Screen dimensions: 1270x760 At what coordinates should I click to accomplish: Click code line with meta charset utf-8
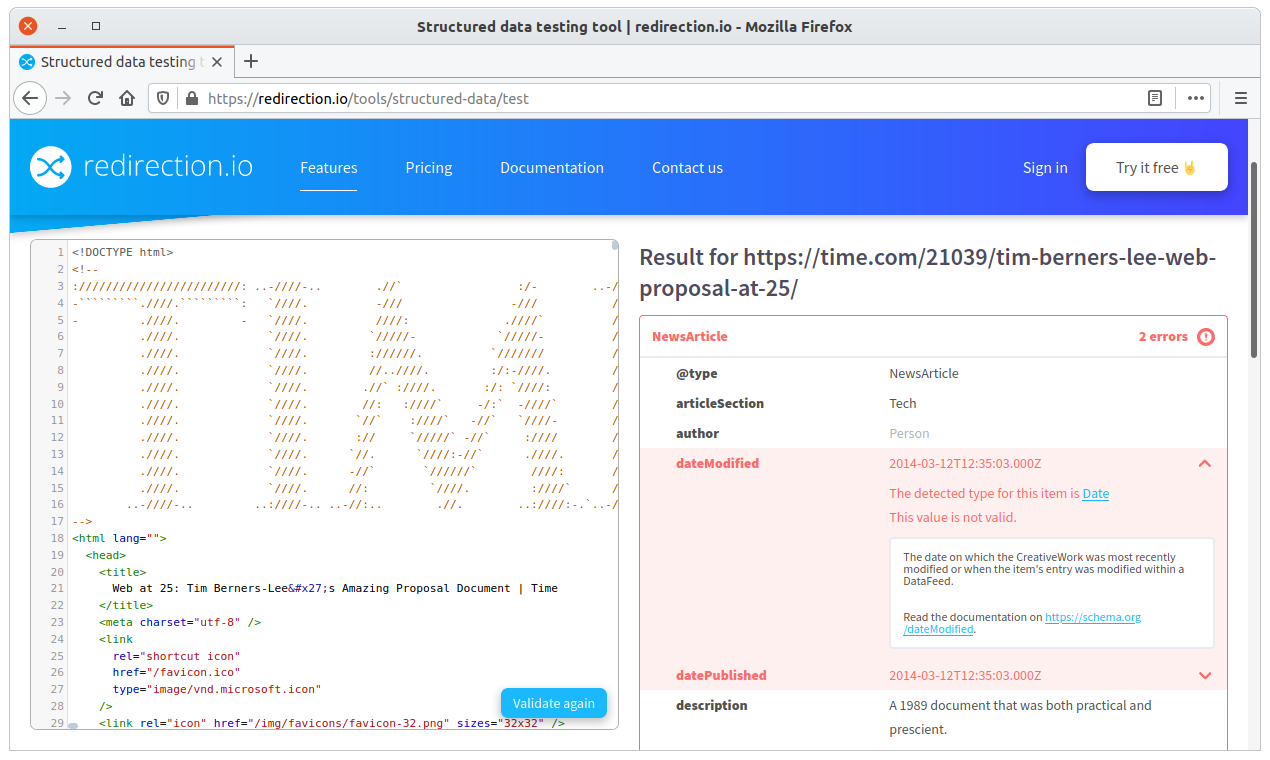point(180,622)
